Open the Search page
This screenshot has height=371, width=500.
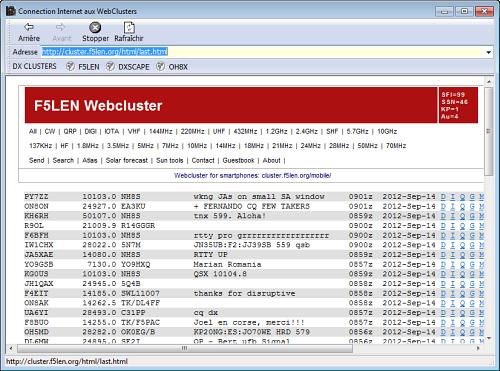[63, 160]
